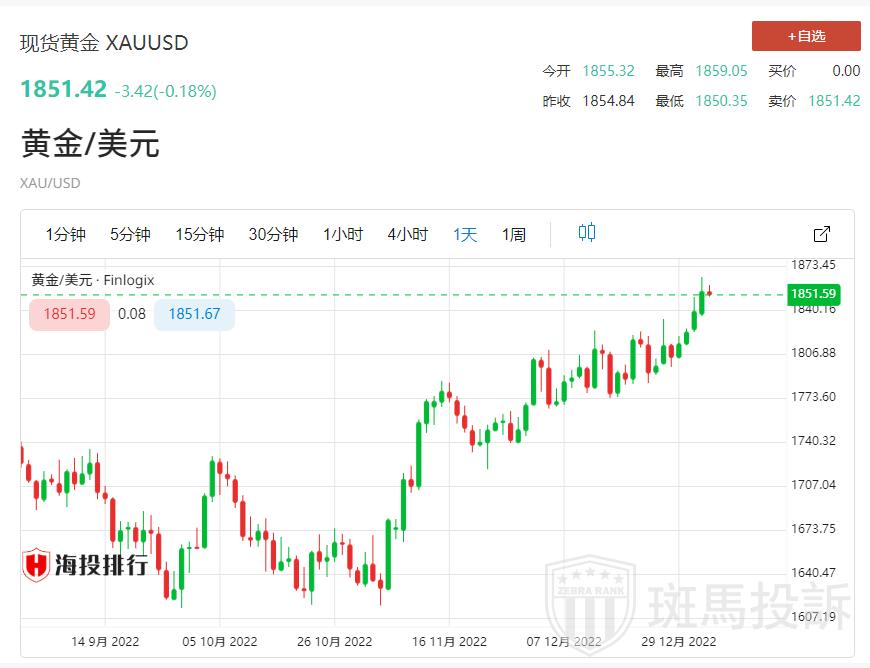Image resolution: width=870 pixels, height=668 pixels.
Task: Click the 现货黄金 XAUUSD heading
Action: click(x=104, y=42)
